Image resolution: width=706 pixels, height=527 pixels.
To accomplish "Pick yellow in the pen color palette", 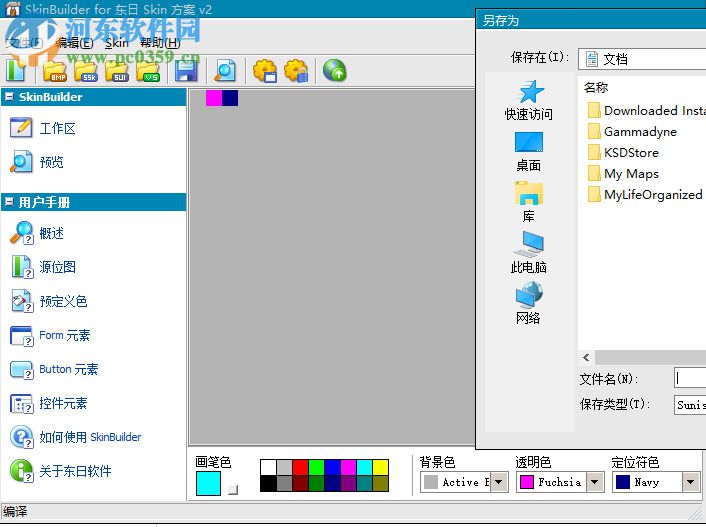I will tap(380, 468).
